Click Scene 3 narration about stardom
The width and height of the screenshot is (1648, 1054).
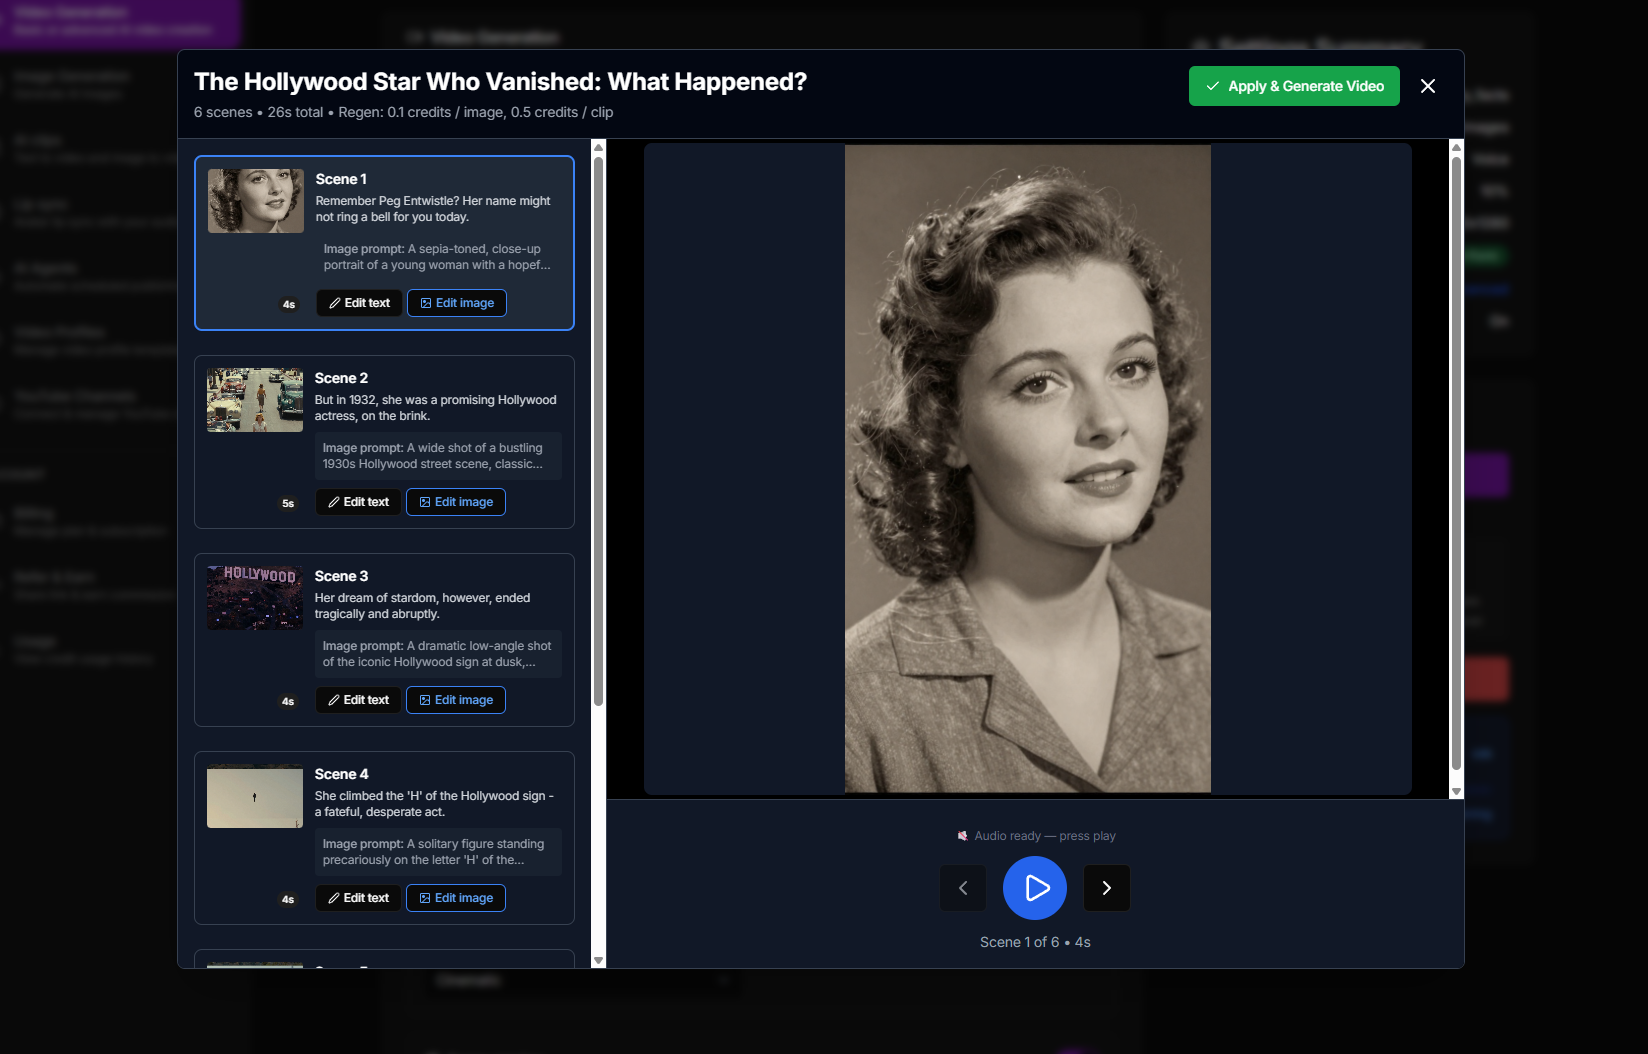(x=422, y=606)
